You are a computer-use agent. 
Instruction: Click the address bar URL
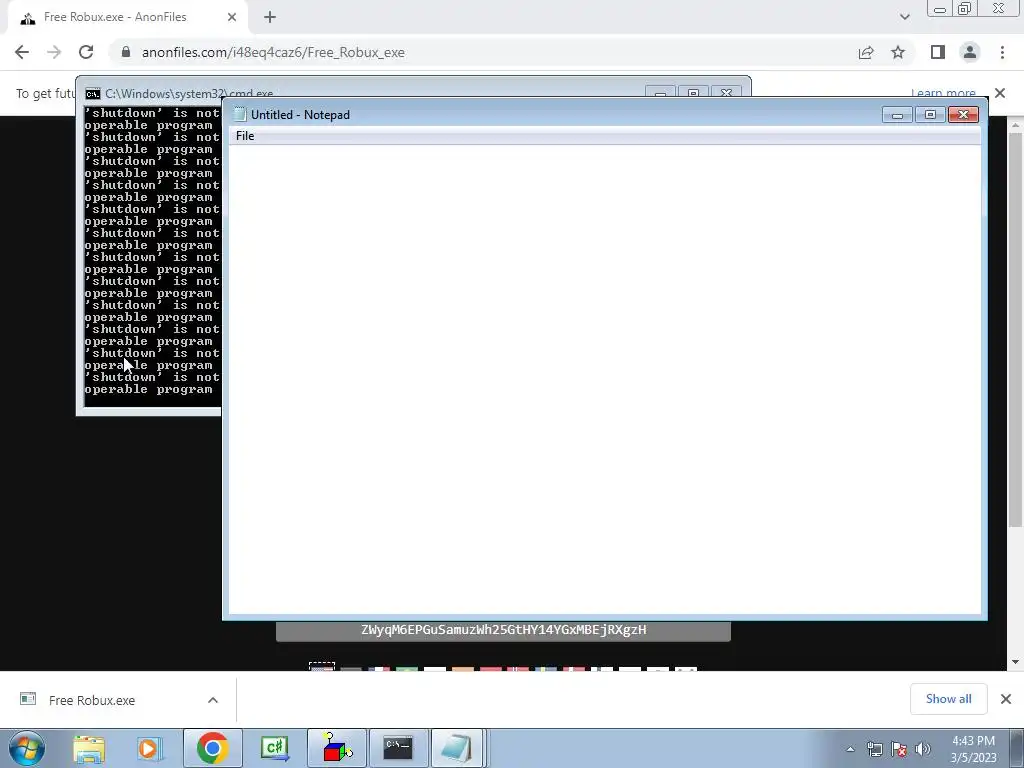pyautogui.click(x=273, y=52)
